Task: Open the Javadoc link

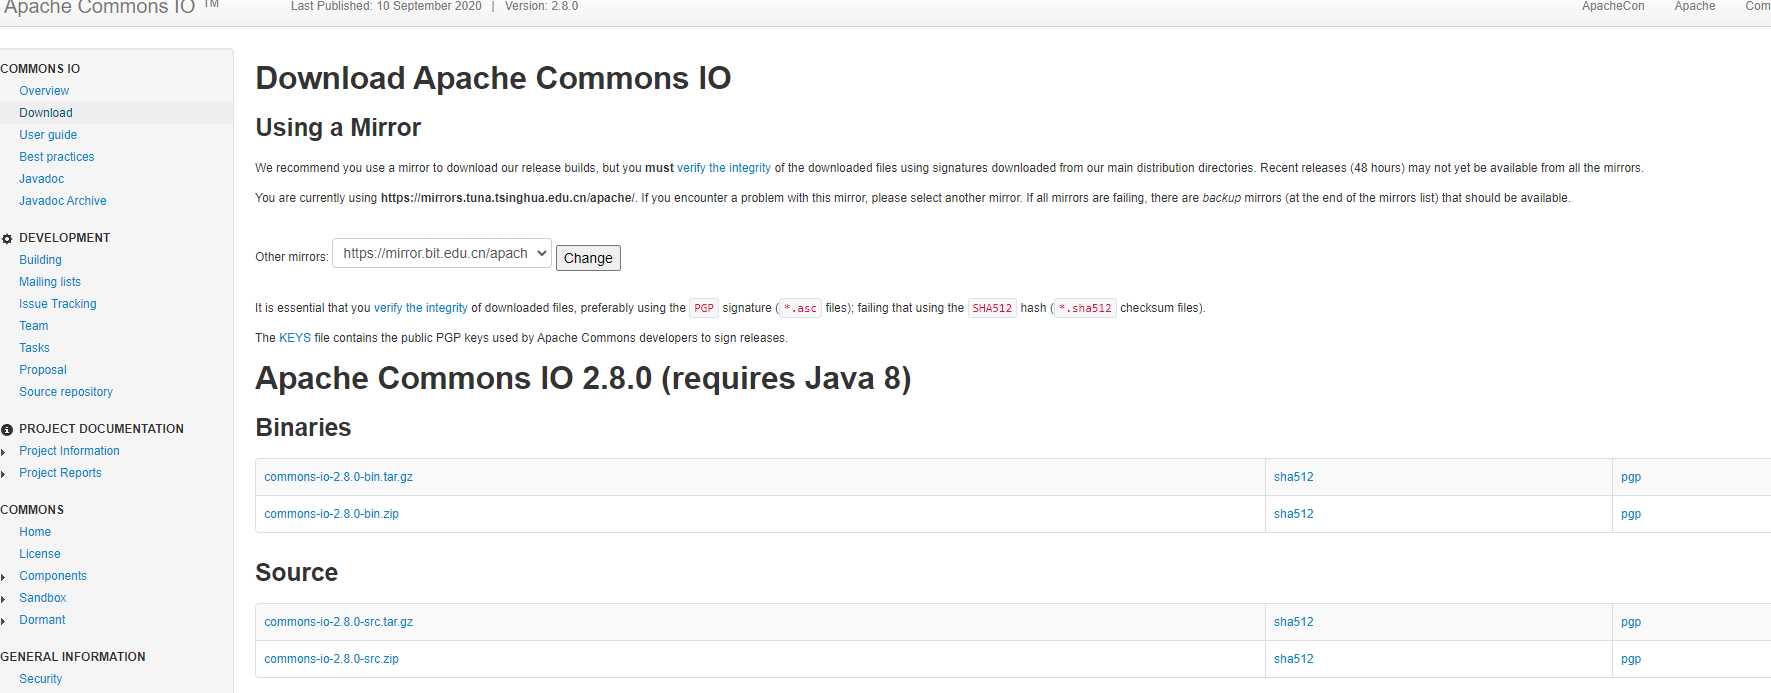Action: pos(41,179)
